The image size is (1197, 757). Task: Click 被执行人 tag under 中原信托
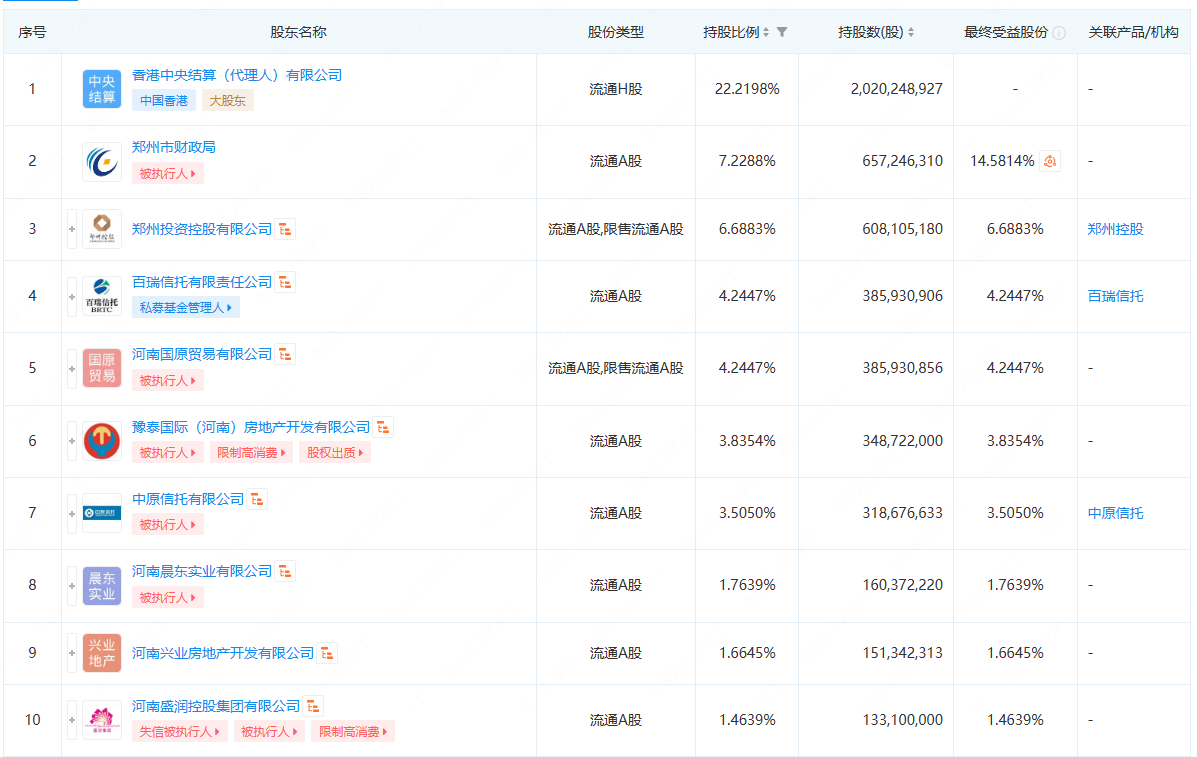(167, 525)
